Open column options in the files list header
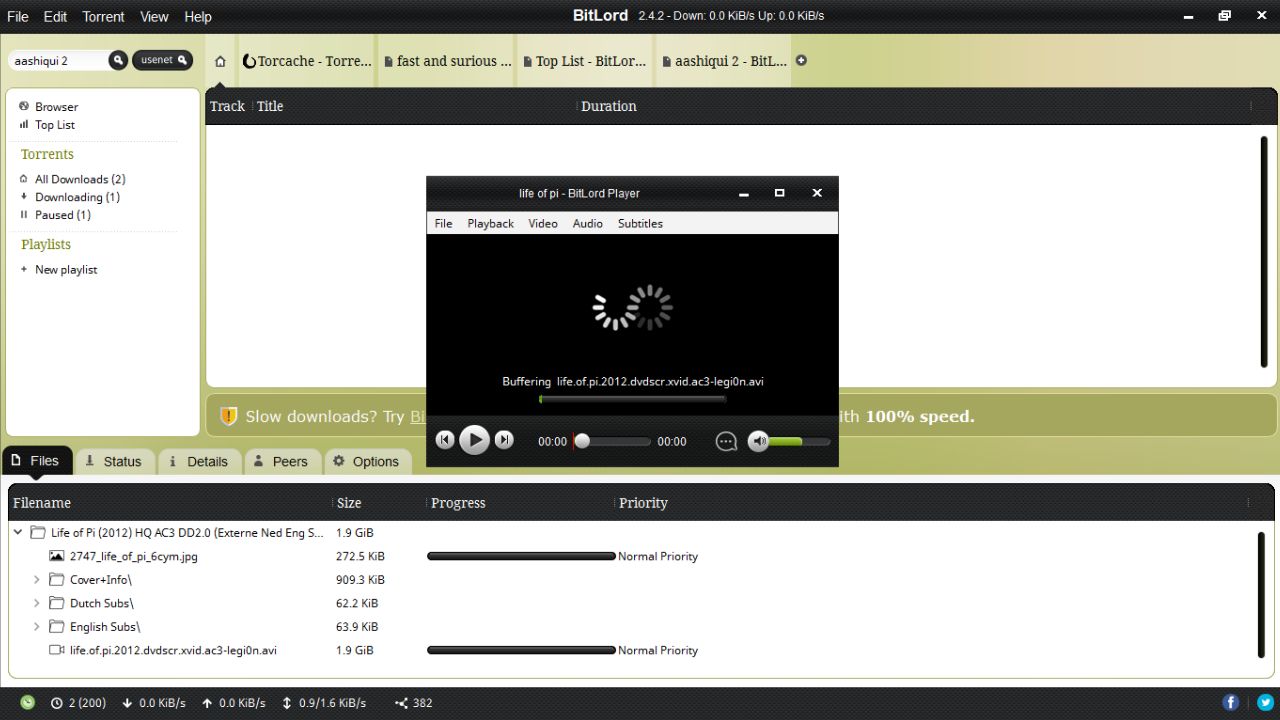 point(1248,503)
